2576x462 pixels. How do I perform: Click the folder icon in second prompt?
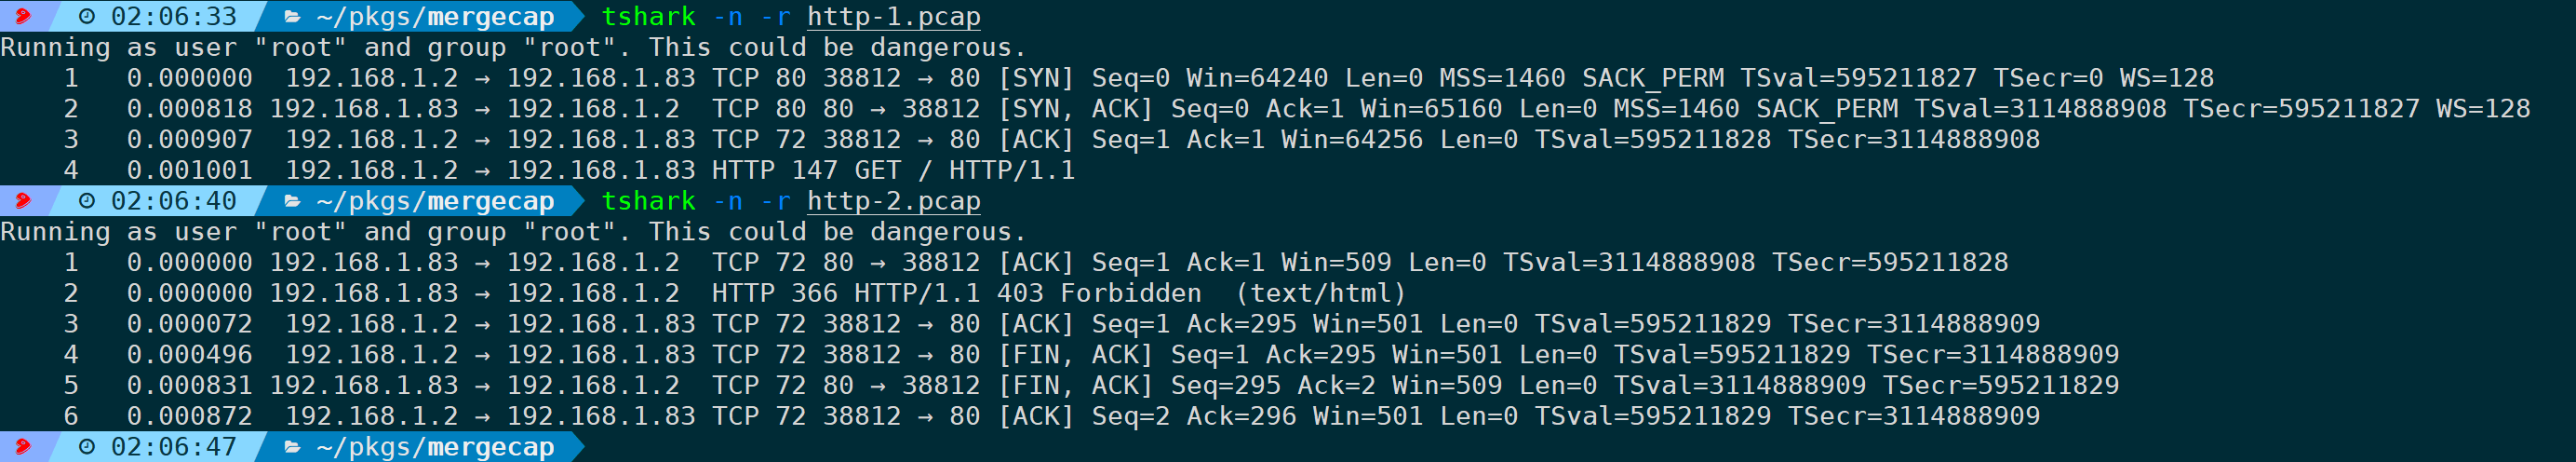[293, 201]
